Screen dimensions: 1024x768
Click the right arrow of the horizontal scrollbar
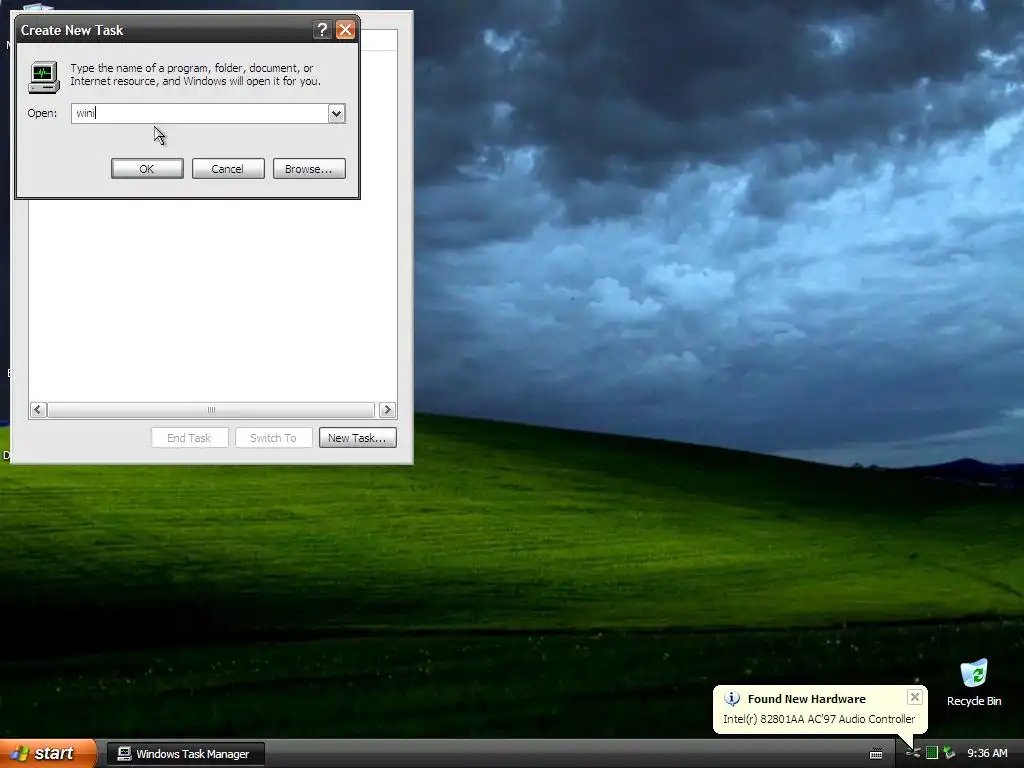(387, 409)
